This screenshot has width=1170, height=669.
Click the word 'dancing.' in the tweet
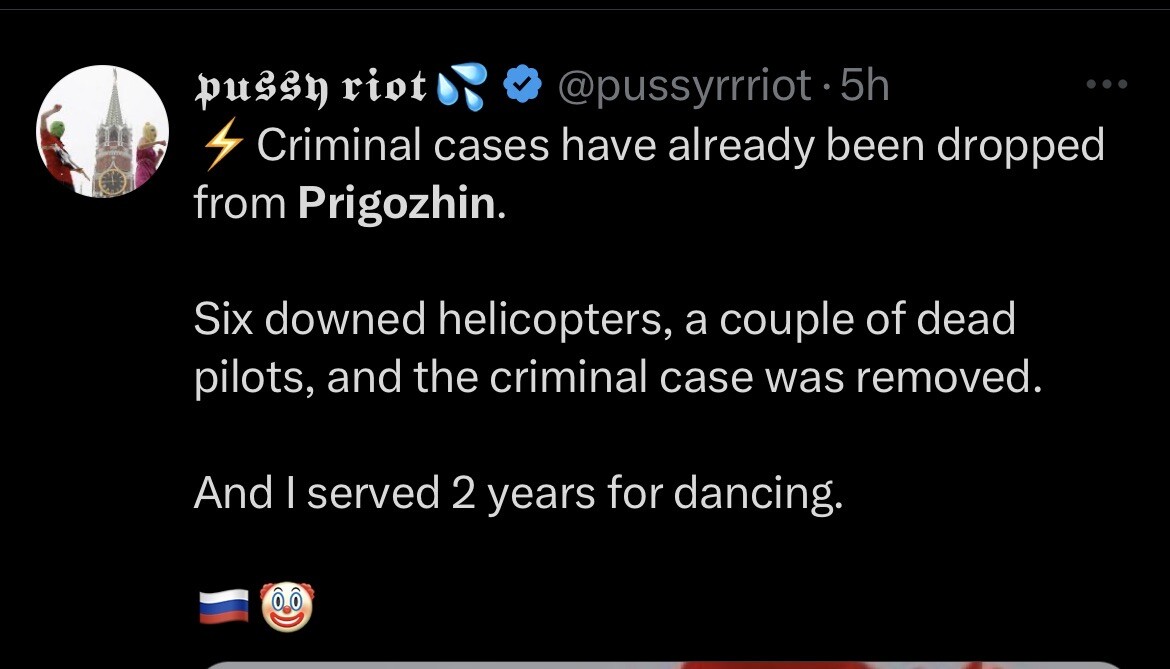point(758,493)
